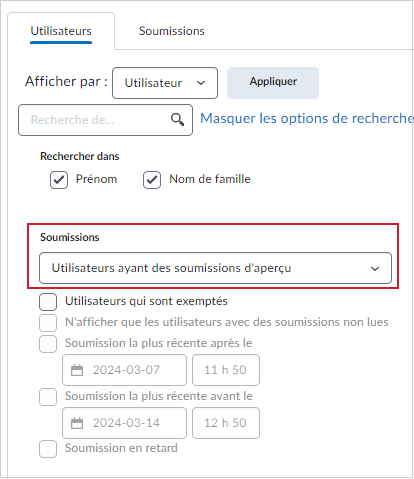Expand Utilisateurs ayant des soumissions d'aperçu dropdown
This screenshot has width=414, height=479.
click(215, 268)
